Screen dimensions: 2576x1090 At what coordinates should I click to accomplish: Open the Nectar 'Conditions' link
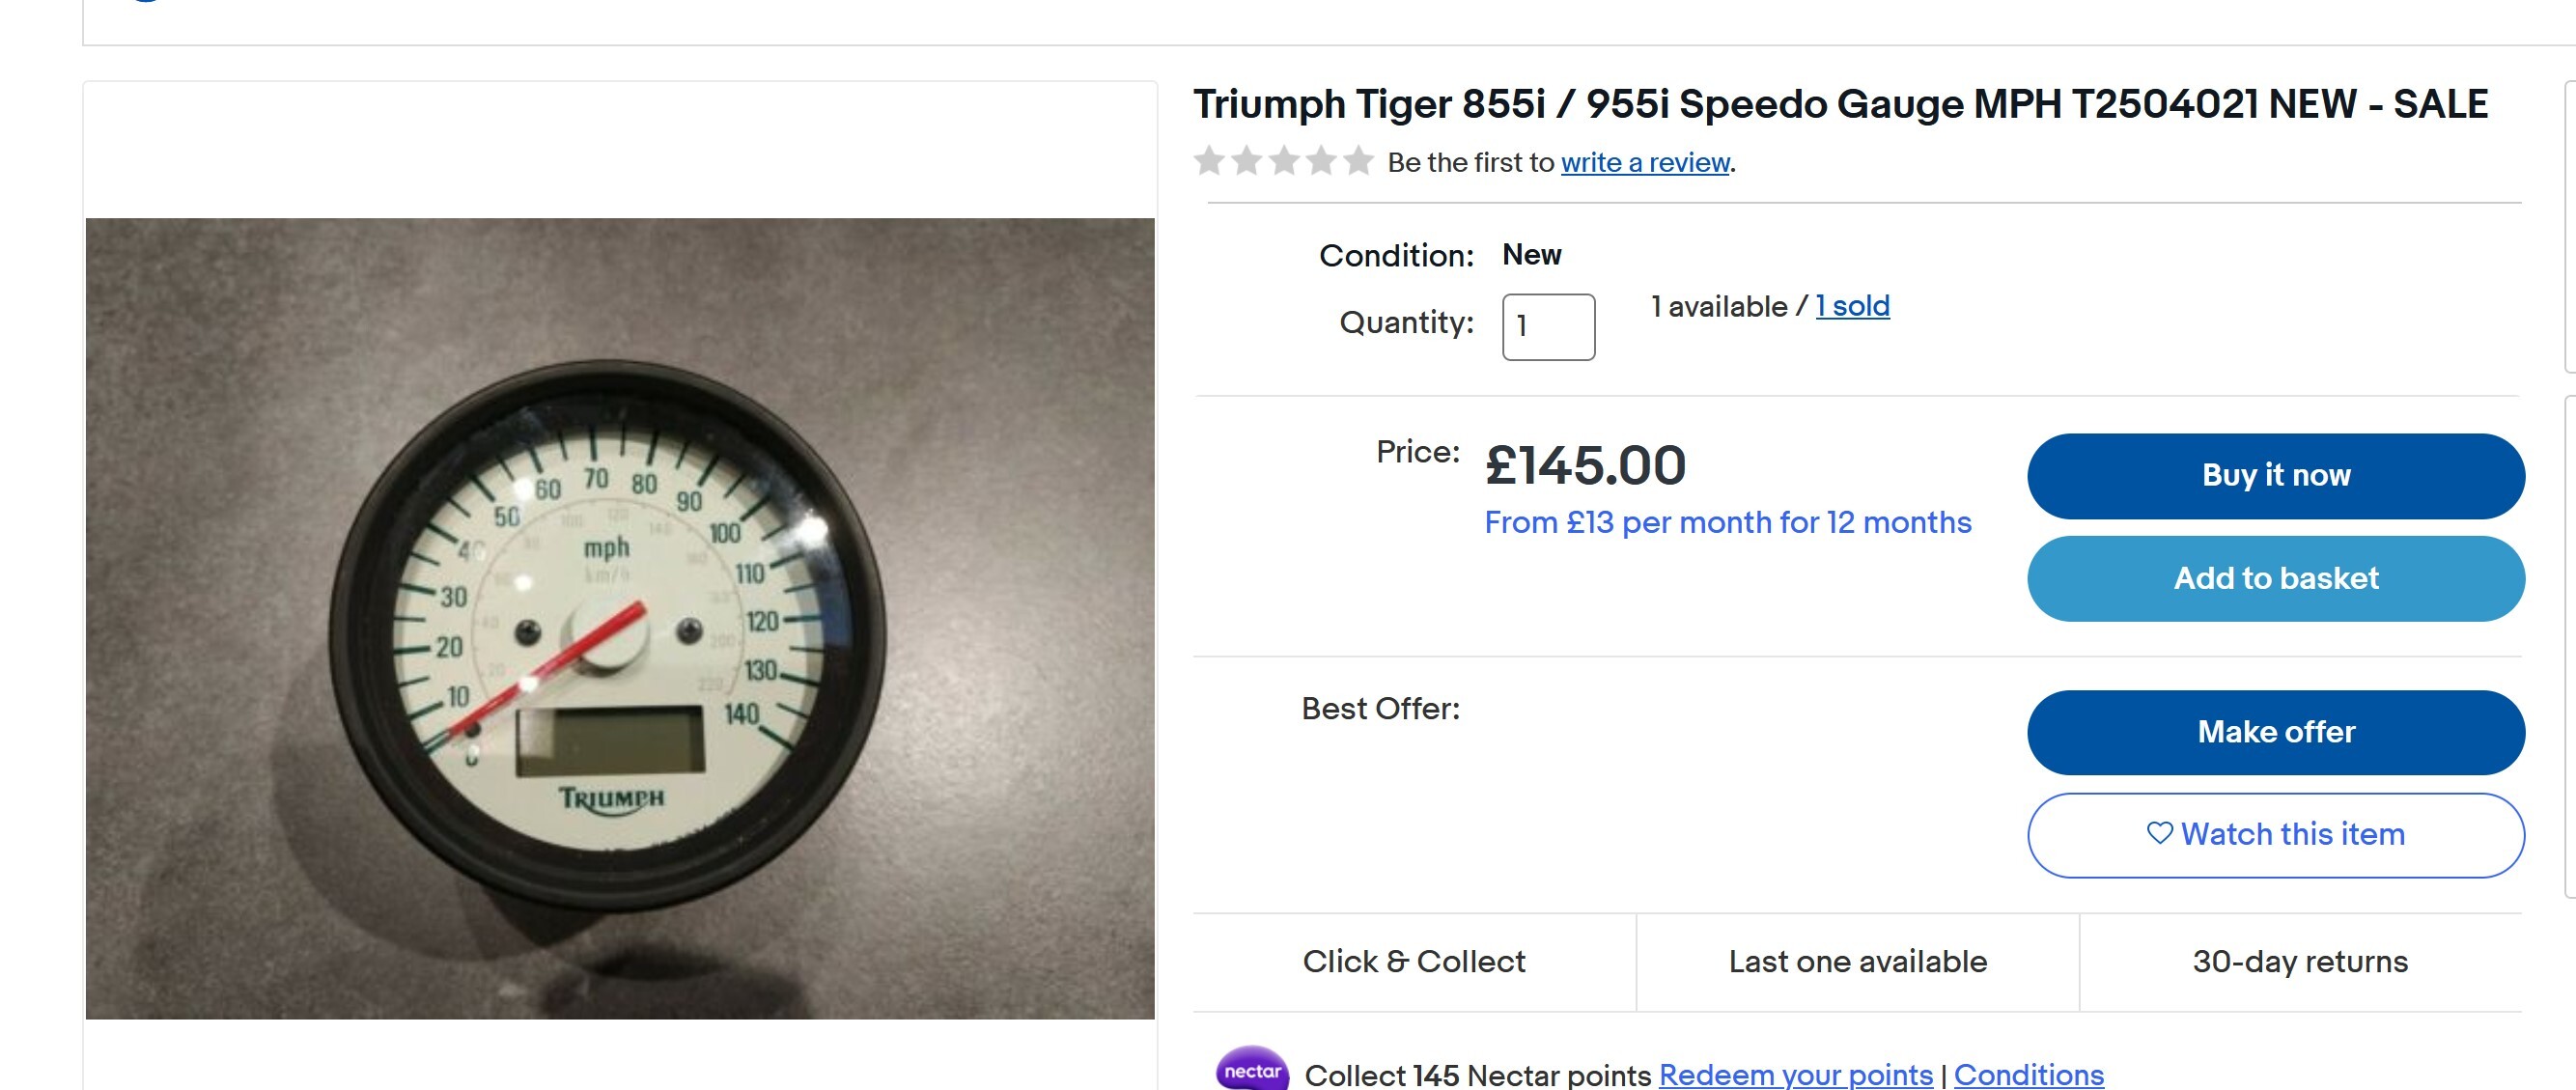(2028, 1075)
